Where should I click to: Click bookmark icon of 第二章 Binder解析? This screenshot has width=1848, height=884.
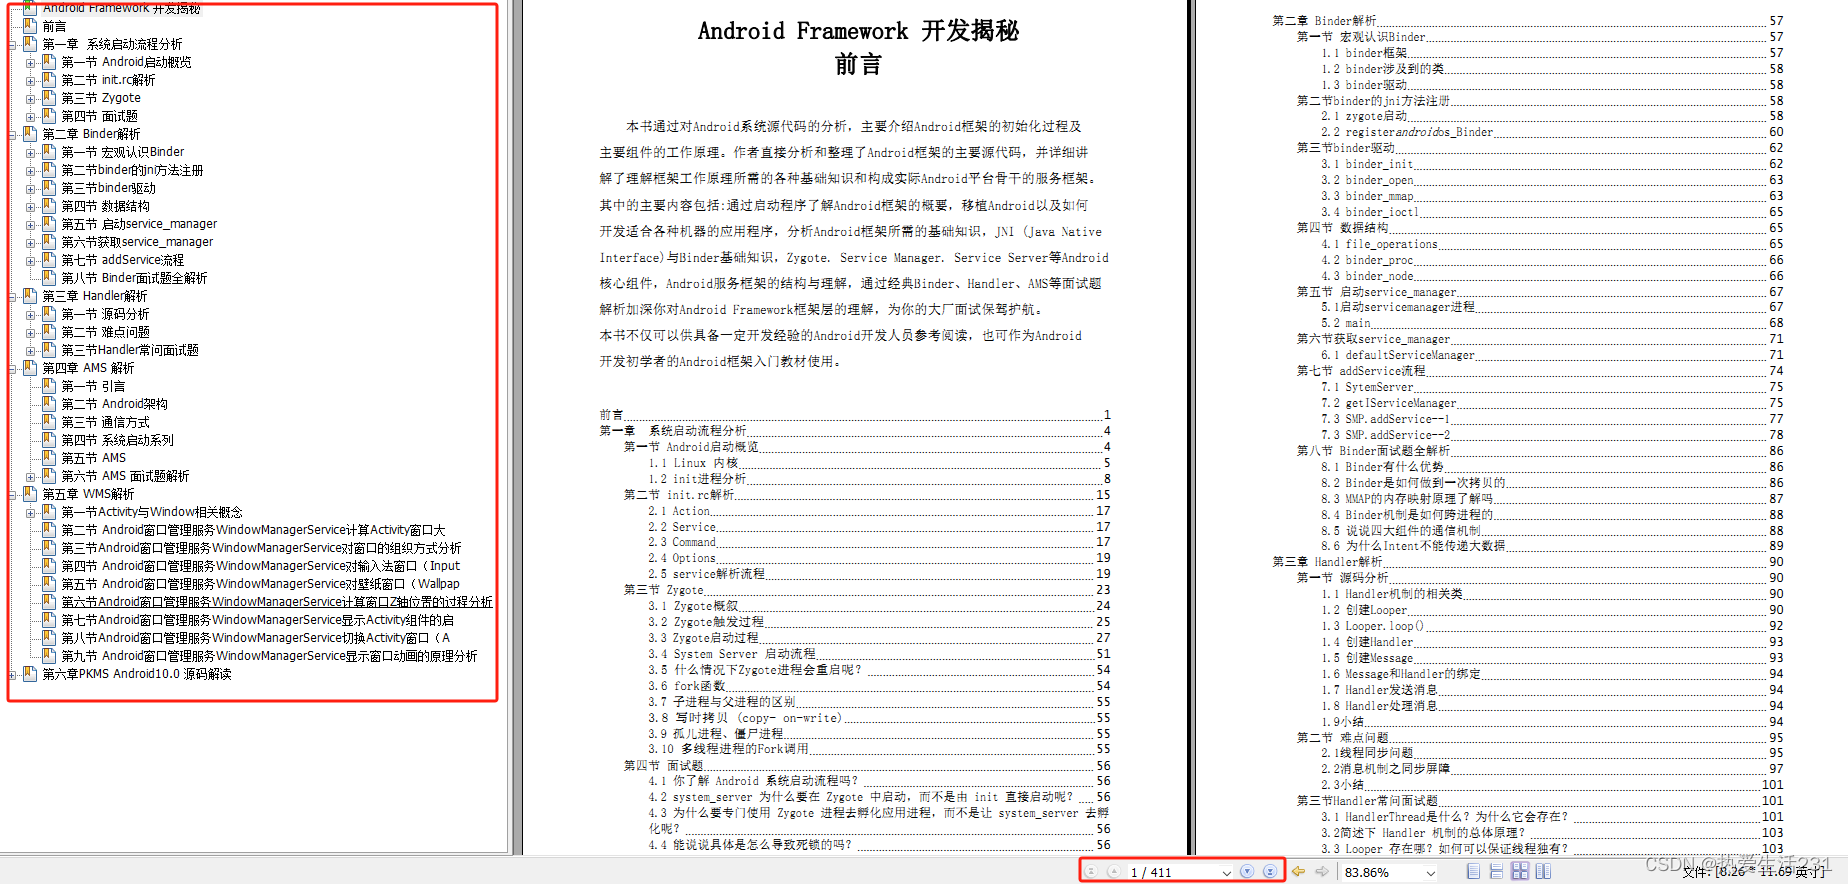point(30,134)
